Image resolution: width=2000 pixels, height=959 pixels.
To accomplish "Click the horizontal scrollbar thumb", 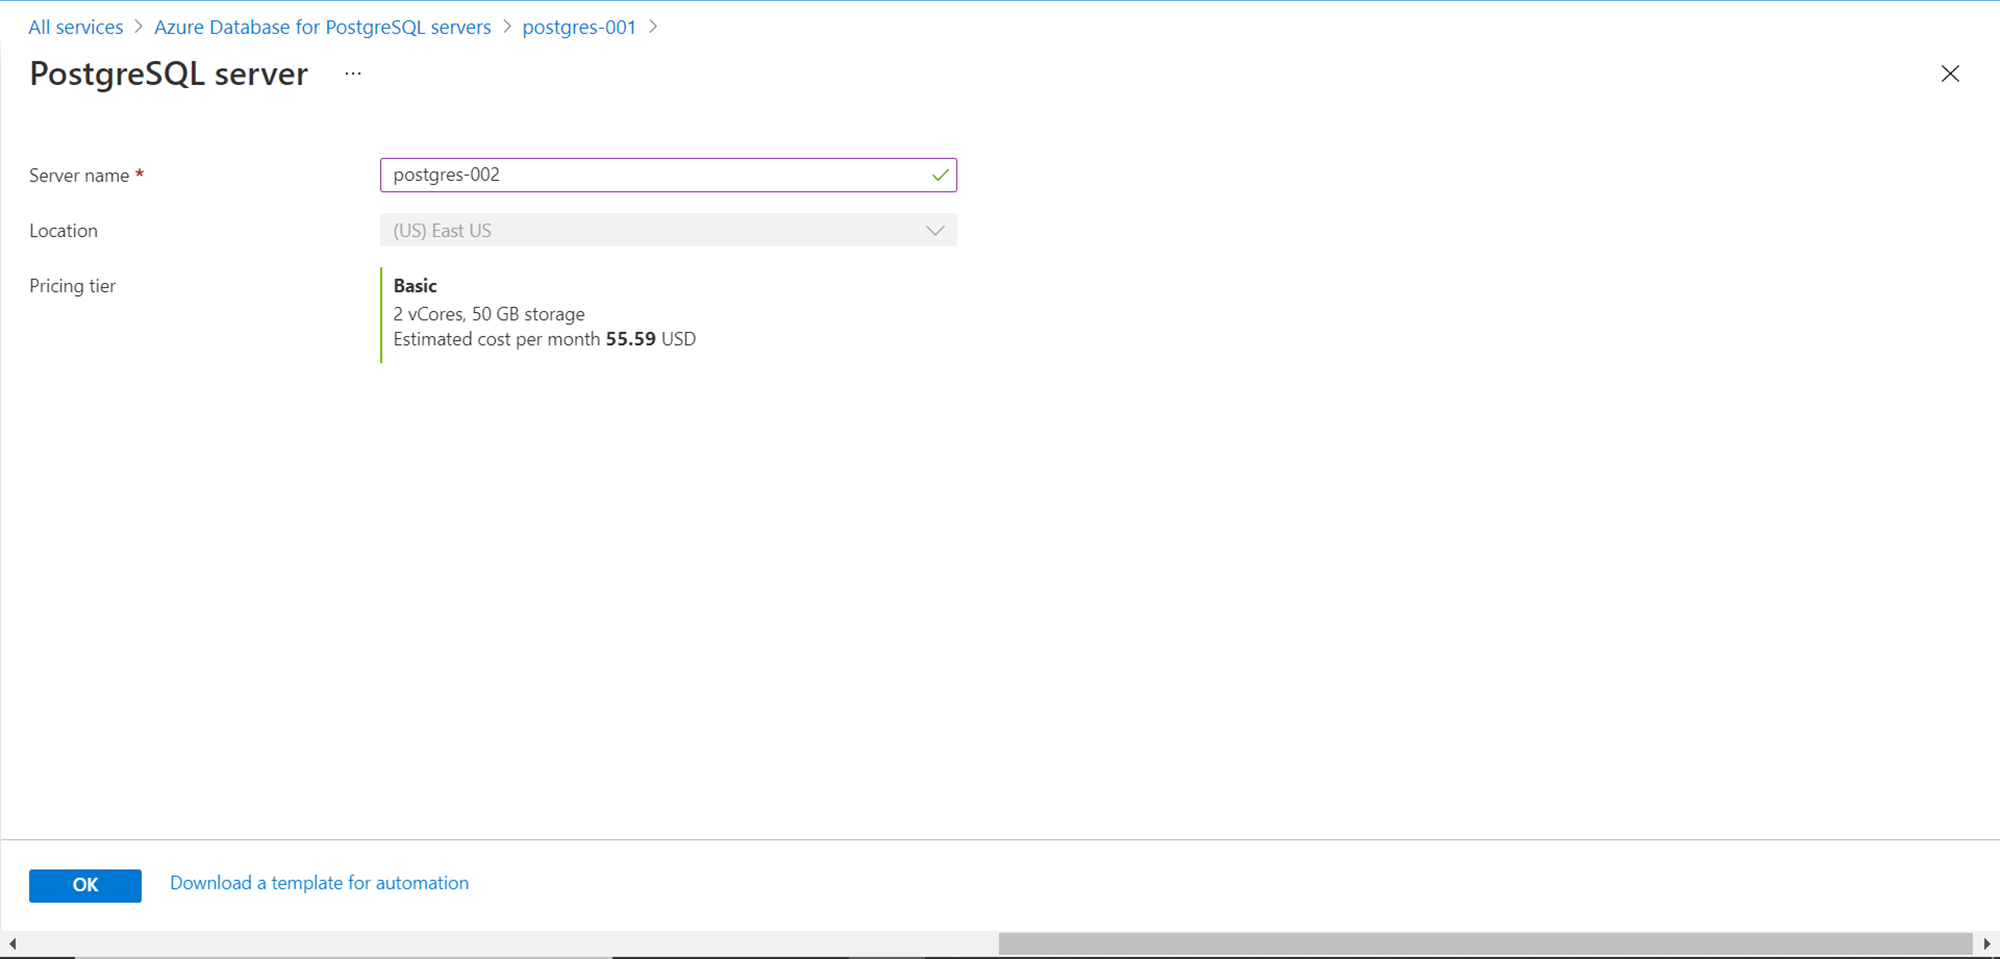I will 1485,944.
